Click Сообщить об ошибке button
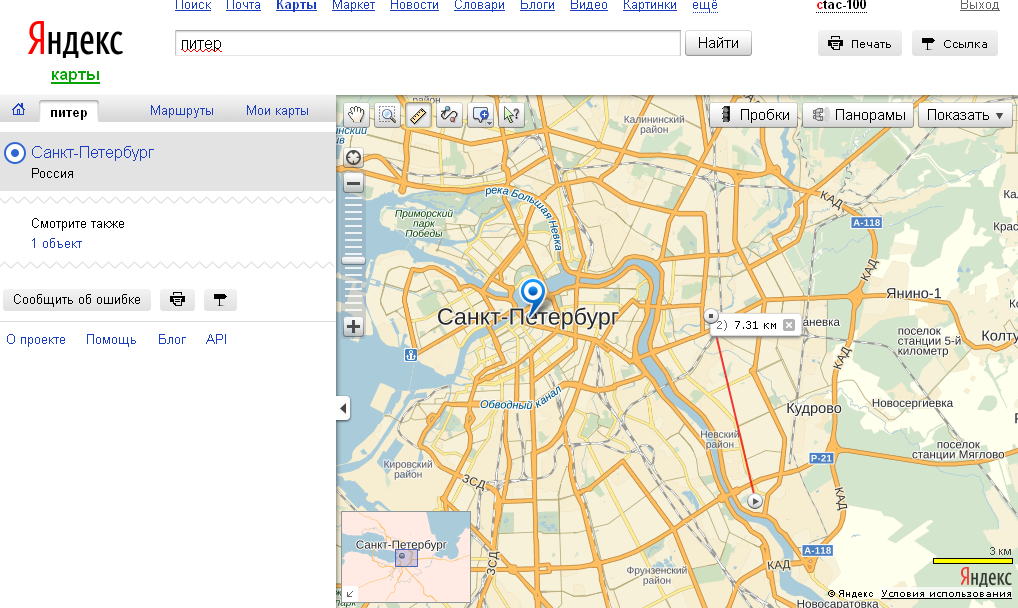Screen dimensions: 1018x608 tap(77, 299)
